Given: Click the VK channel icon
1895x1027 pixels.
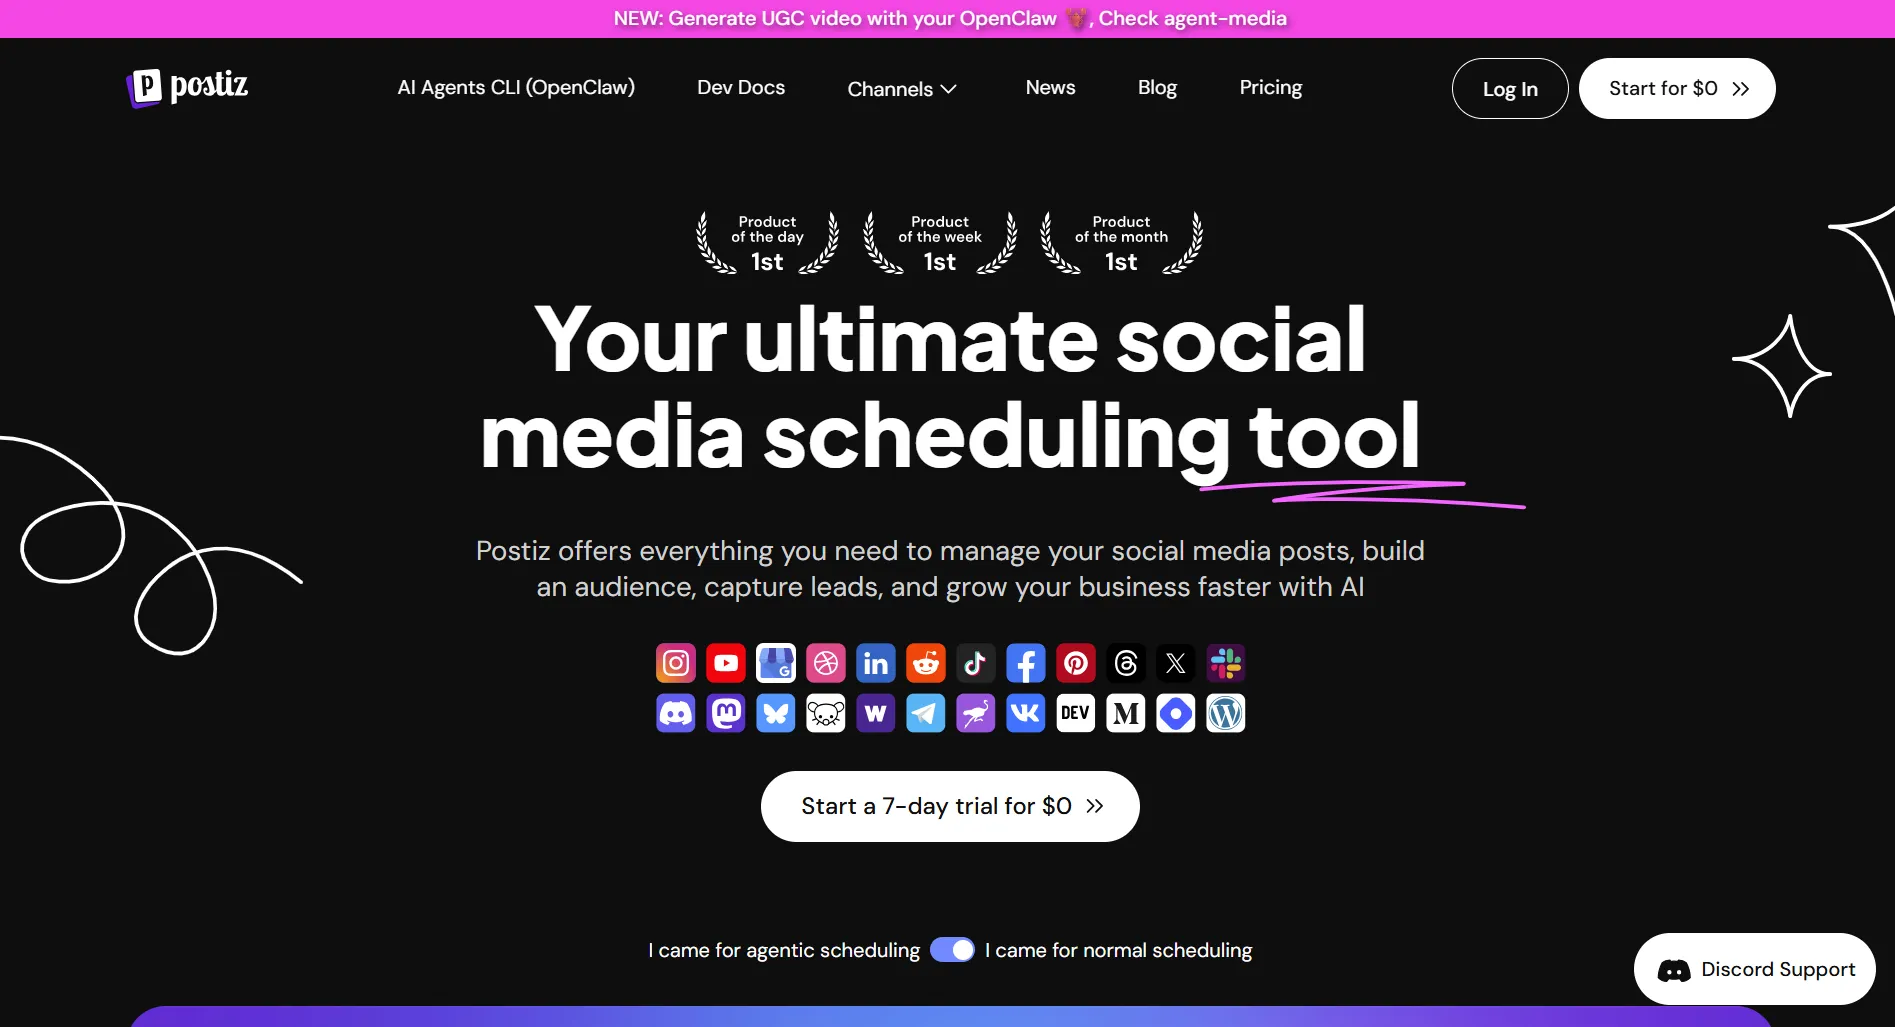Looking at the screenshot, I should tap(1026, 713).
